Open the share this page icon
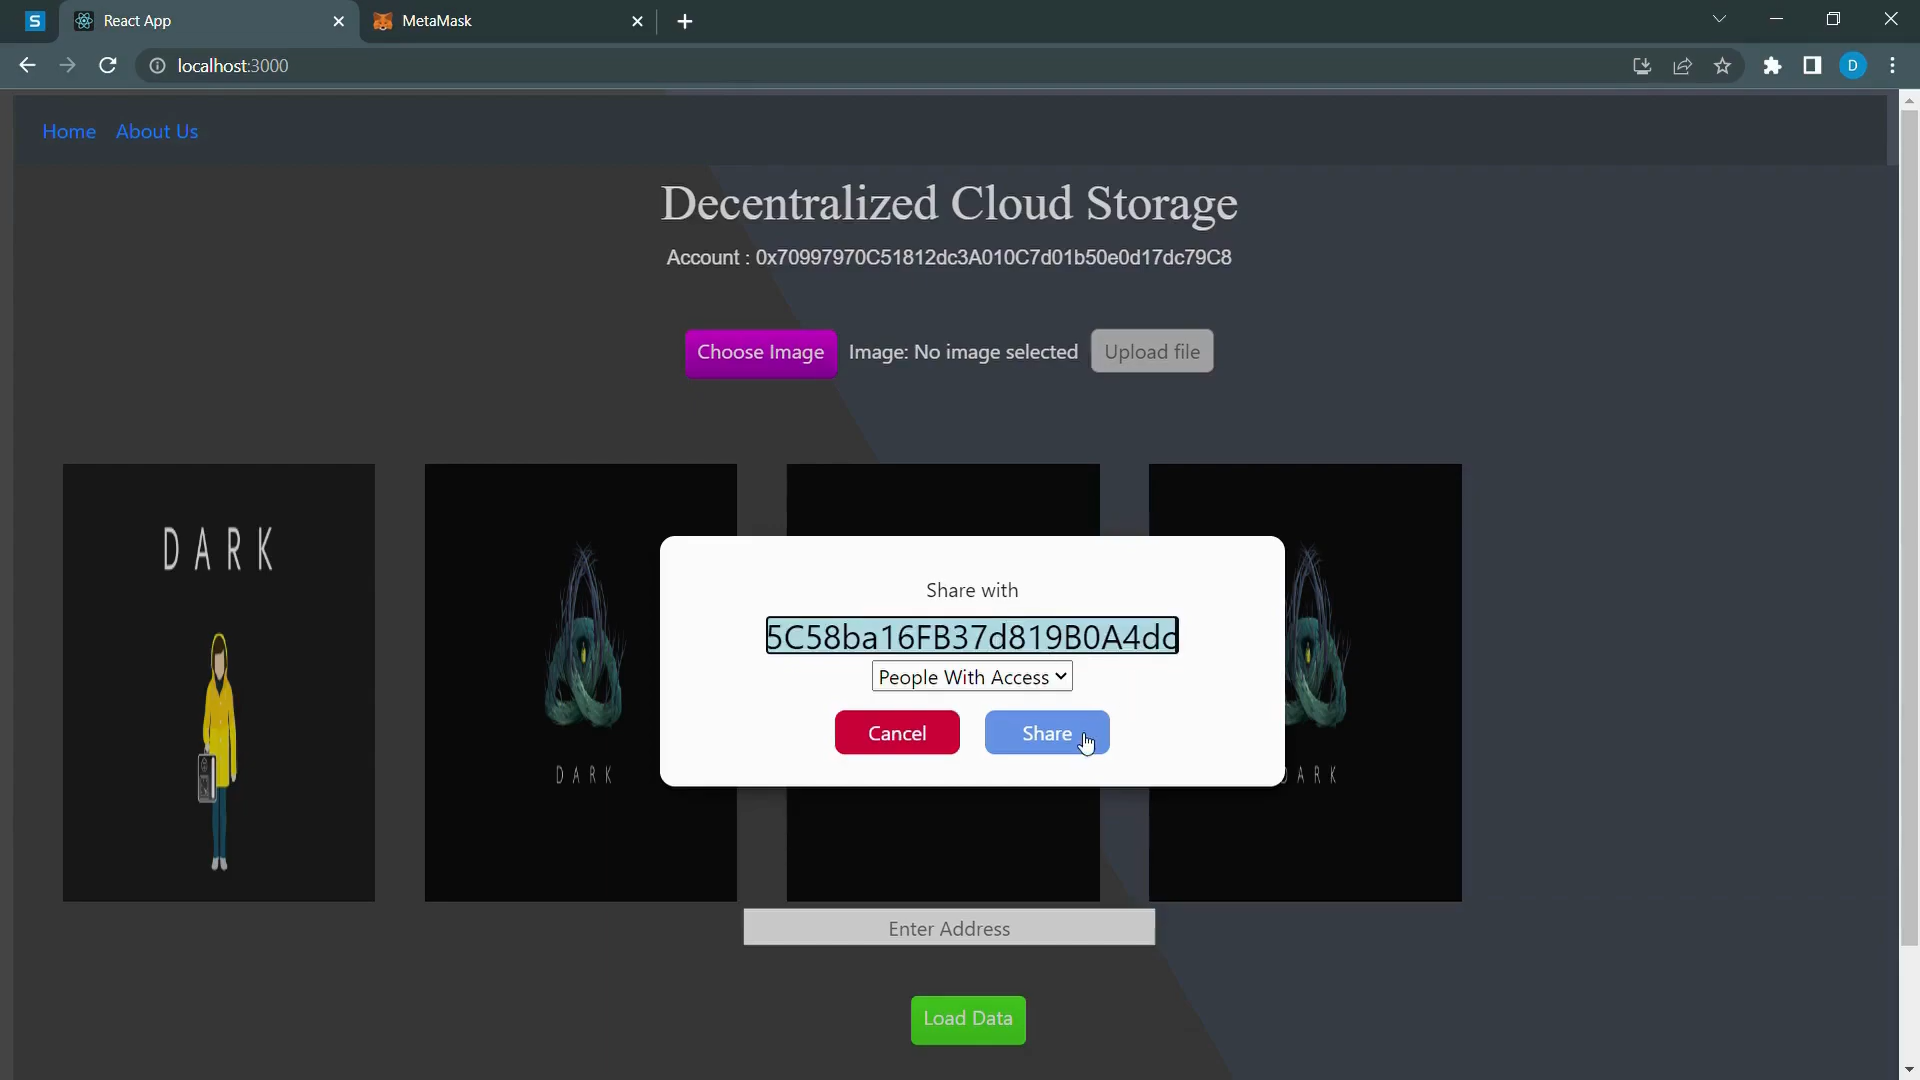Screen dimensions: 1920x1080 pos(1682,65)
